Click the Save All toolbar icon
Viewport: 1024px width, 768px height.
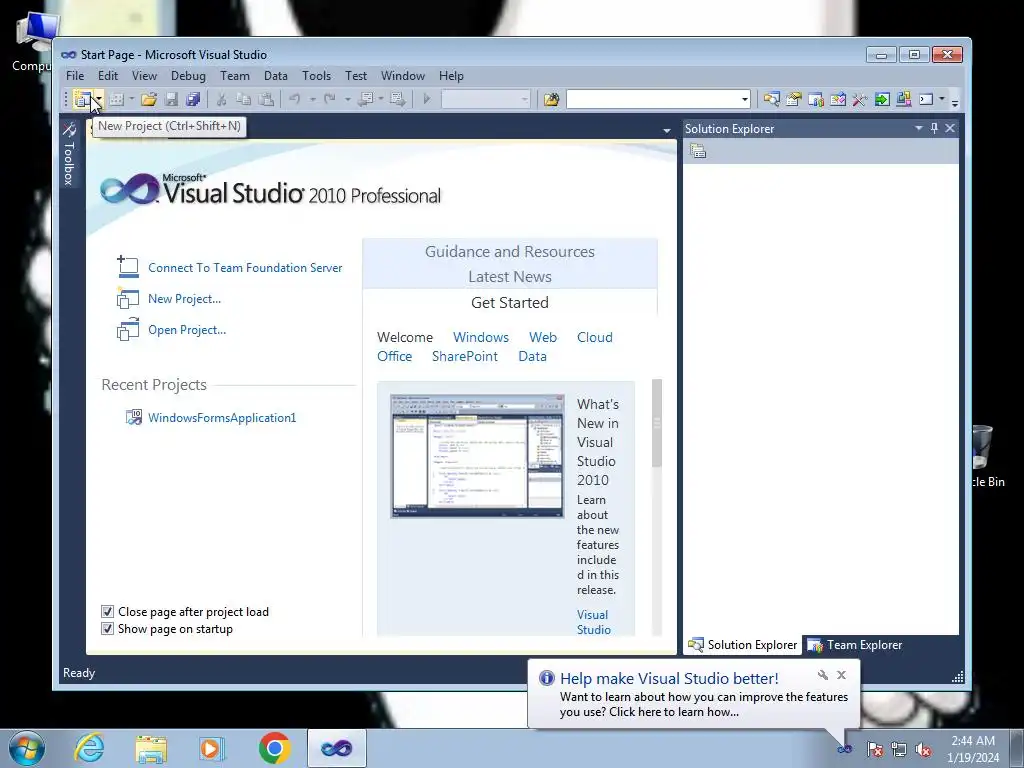[x=193, y=99]
